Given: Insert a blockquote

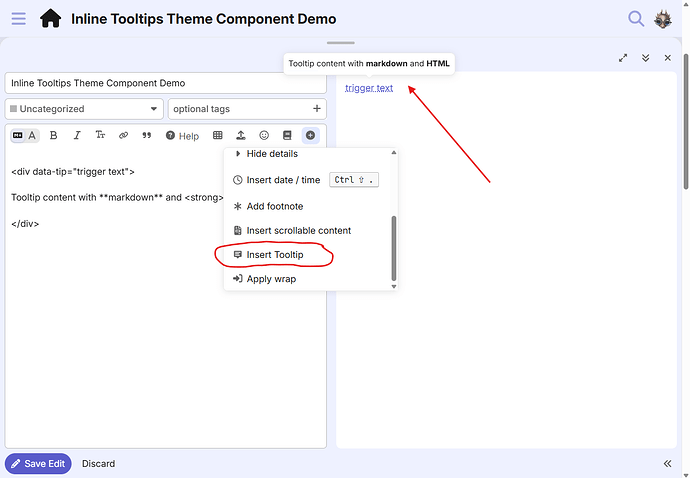Looking at the screenshot, I should (147, 136).
